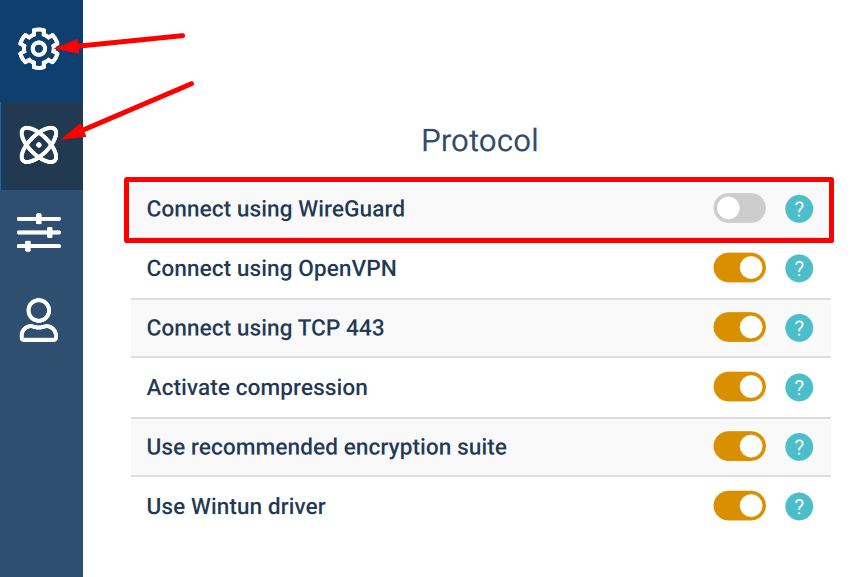Enable the Connect using WireGuard toggle
Screen dimensions: 868x577
tap(740, 209)
